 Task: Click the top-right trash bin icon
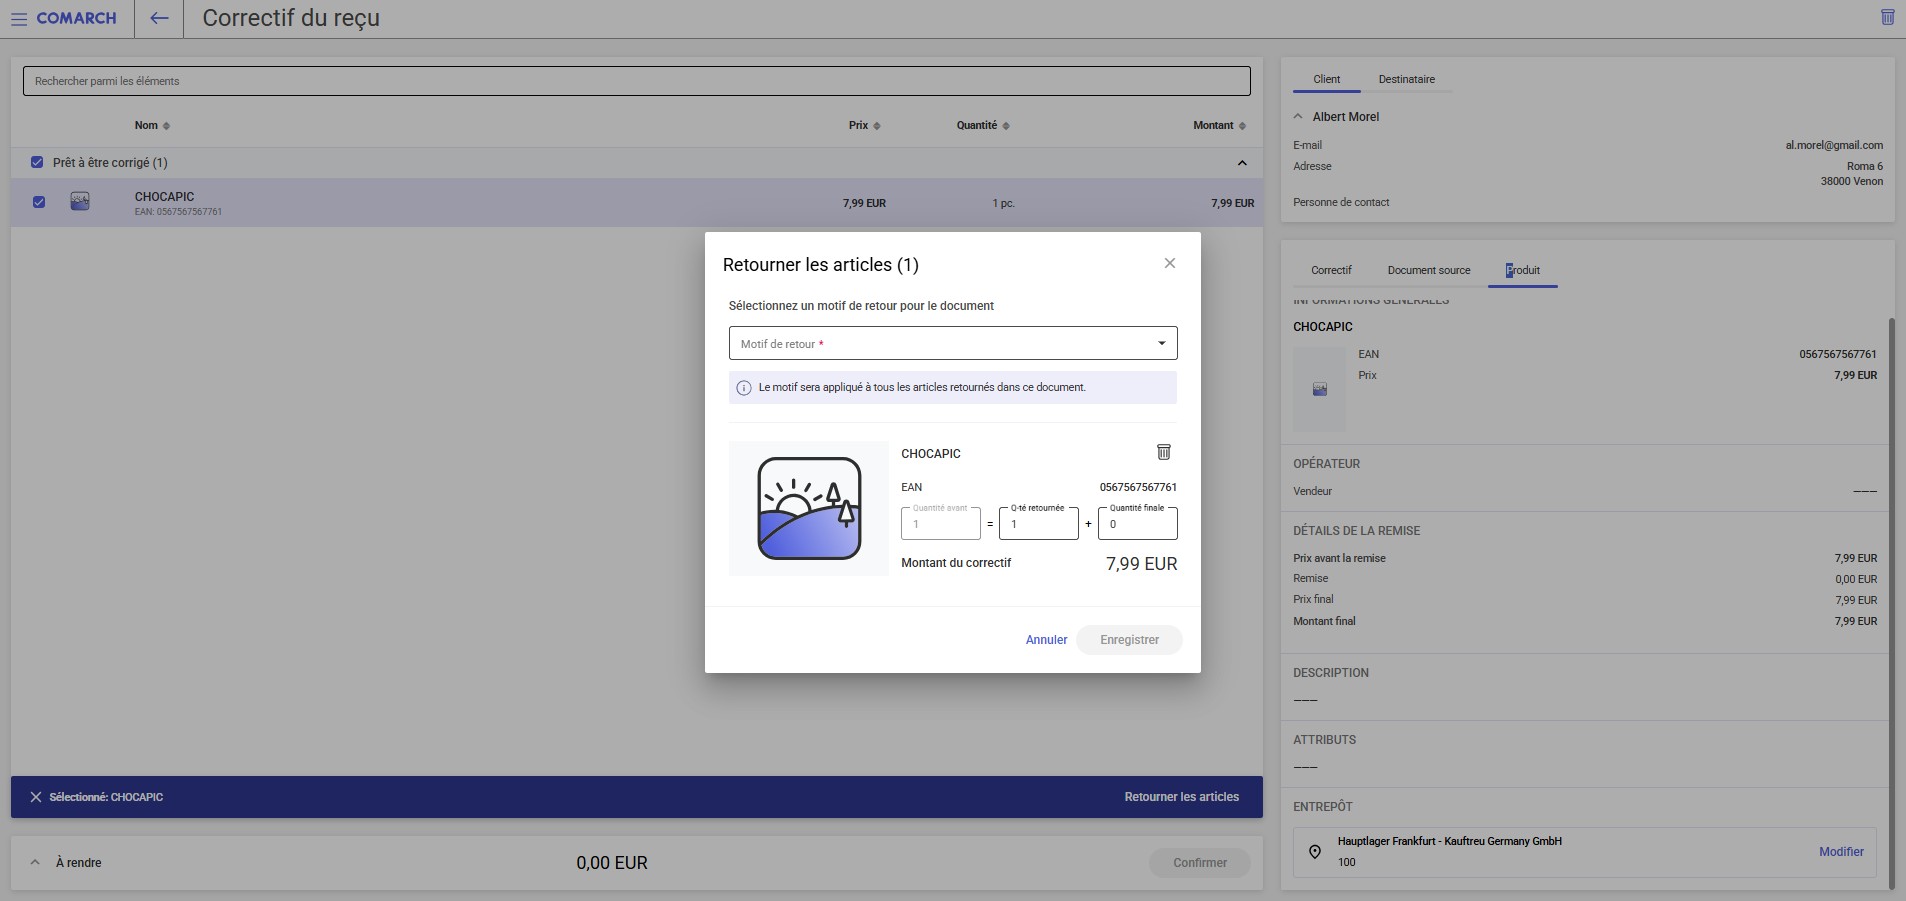point(1887,17)
